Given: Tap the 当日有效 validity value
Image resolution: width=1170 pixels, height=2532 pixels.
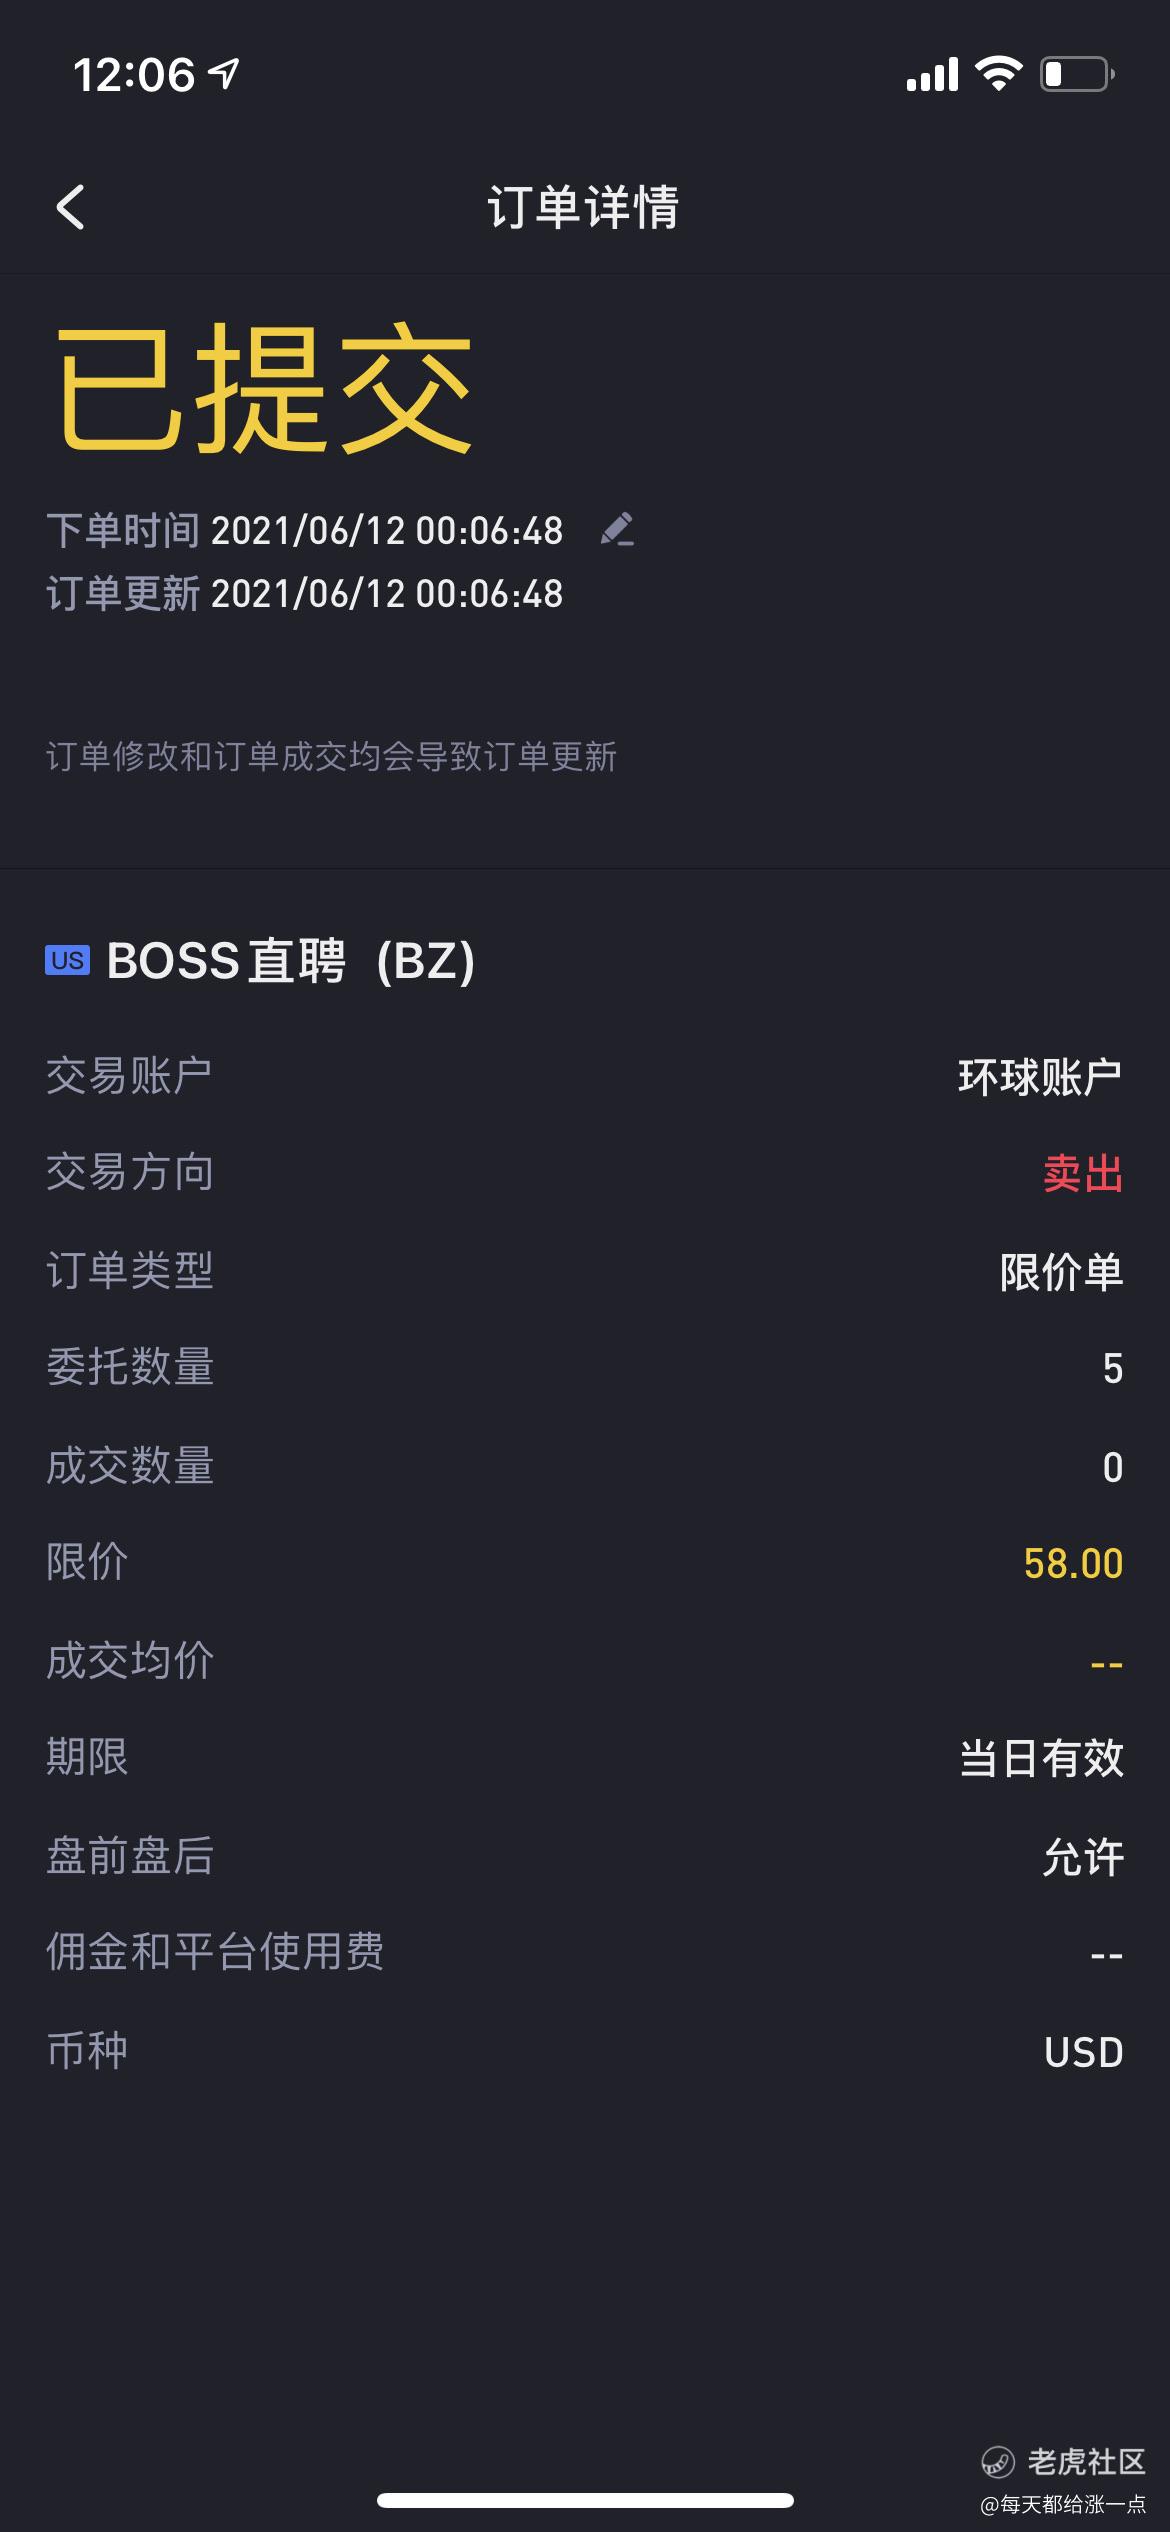Looking at the screenshot, I should click(1041, 1758).
